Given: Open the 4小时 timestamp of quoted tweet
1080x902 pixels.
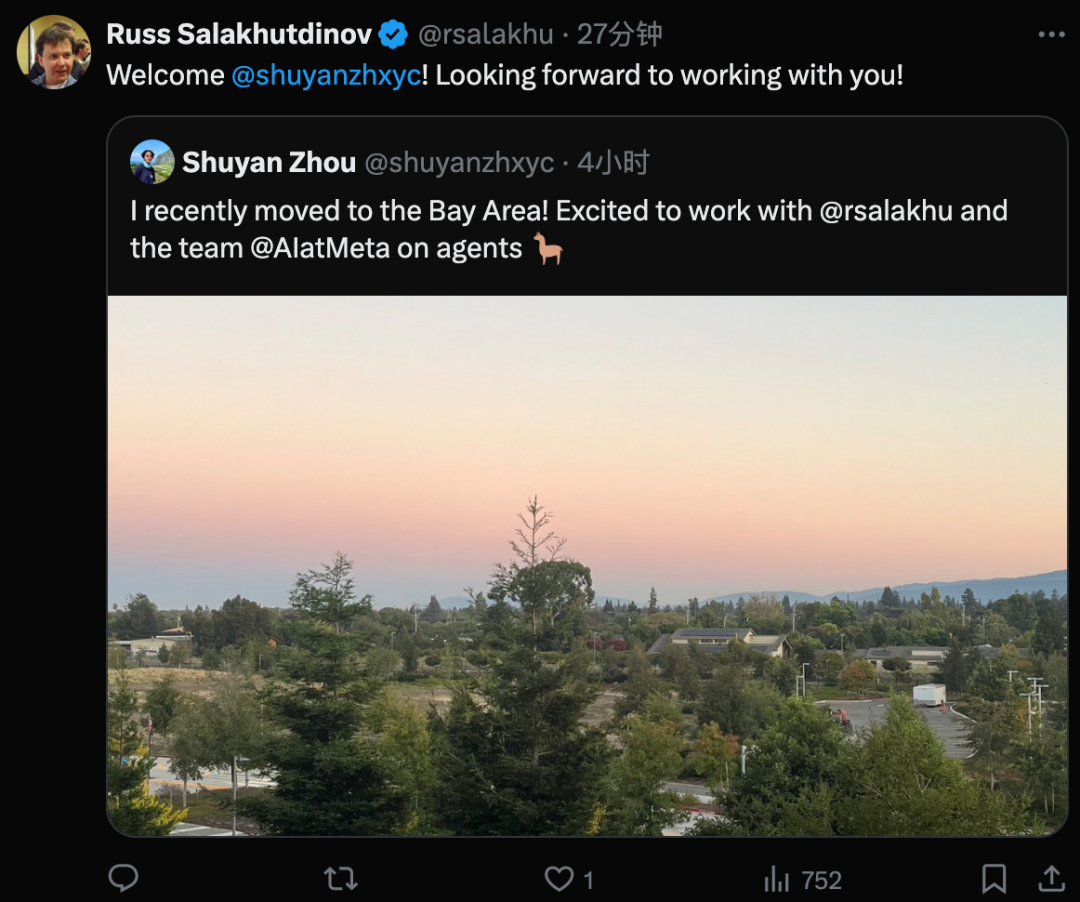Looking at the screenshot, I should tap(613, 163).
